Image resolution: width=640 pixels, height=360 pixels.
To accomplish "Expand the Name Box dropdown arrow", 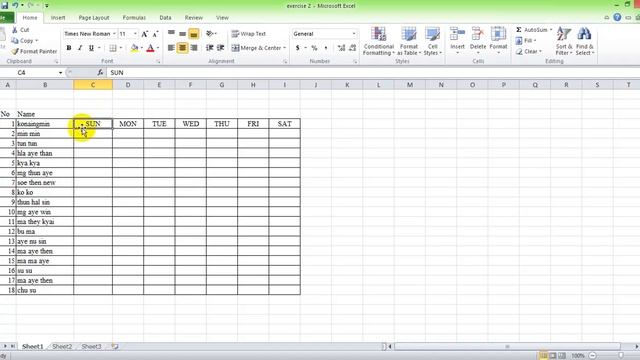I will click(x=60, y=73).
